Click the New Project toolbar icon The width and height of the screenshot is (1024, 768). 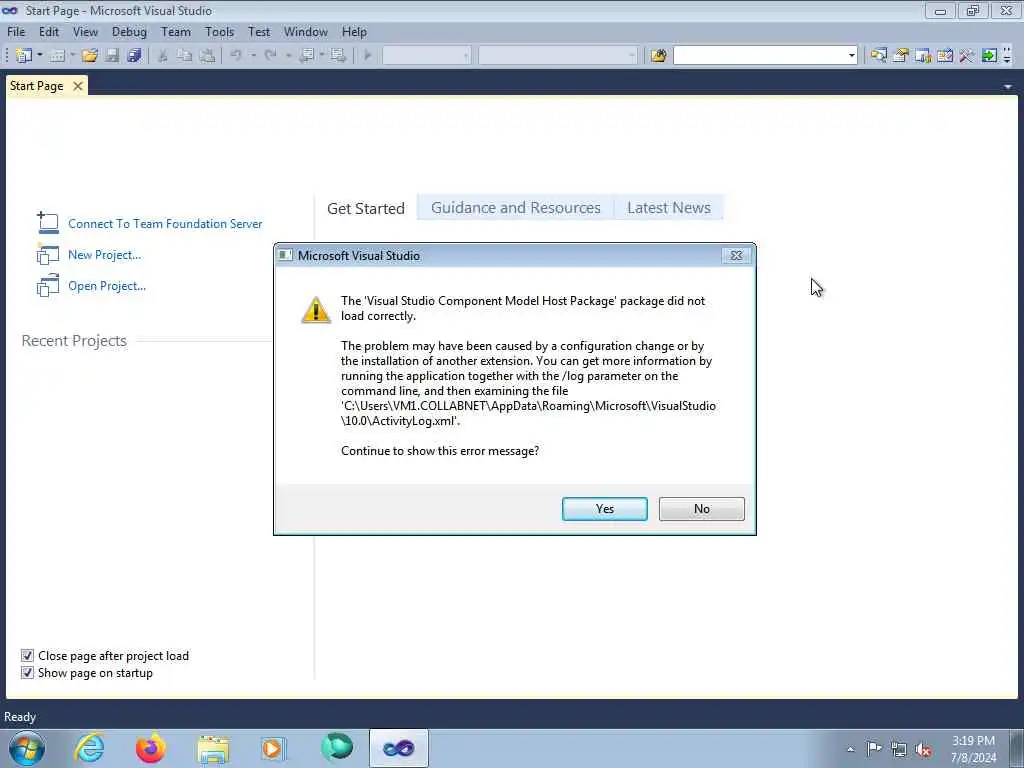pyautogui.click(x=23, y=56)
